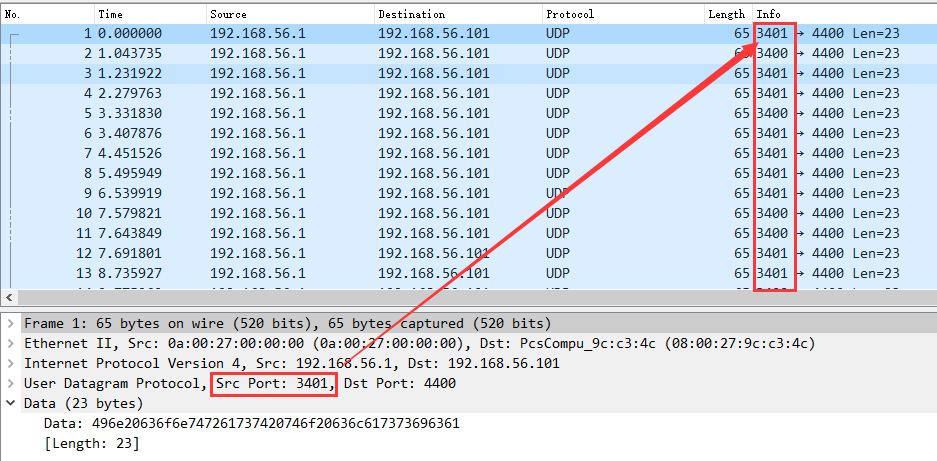Expand the User Datagram Protocol node
The image size is (937, 461).
click(x=11, y=383)
